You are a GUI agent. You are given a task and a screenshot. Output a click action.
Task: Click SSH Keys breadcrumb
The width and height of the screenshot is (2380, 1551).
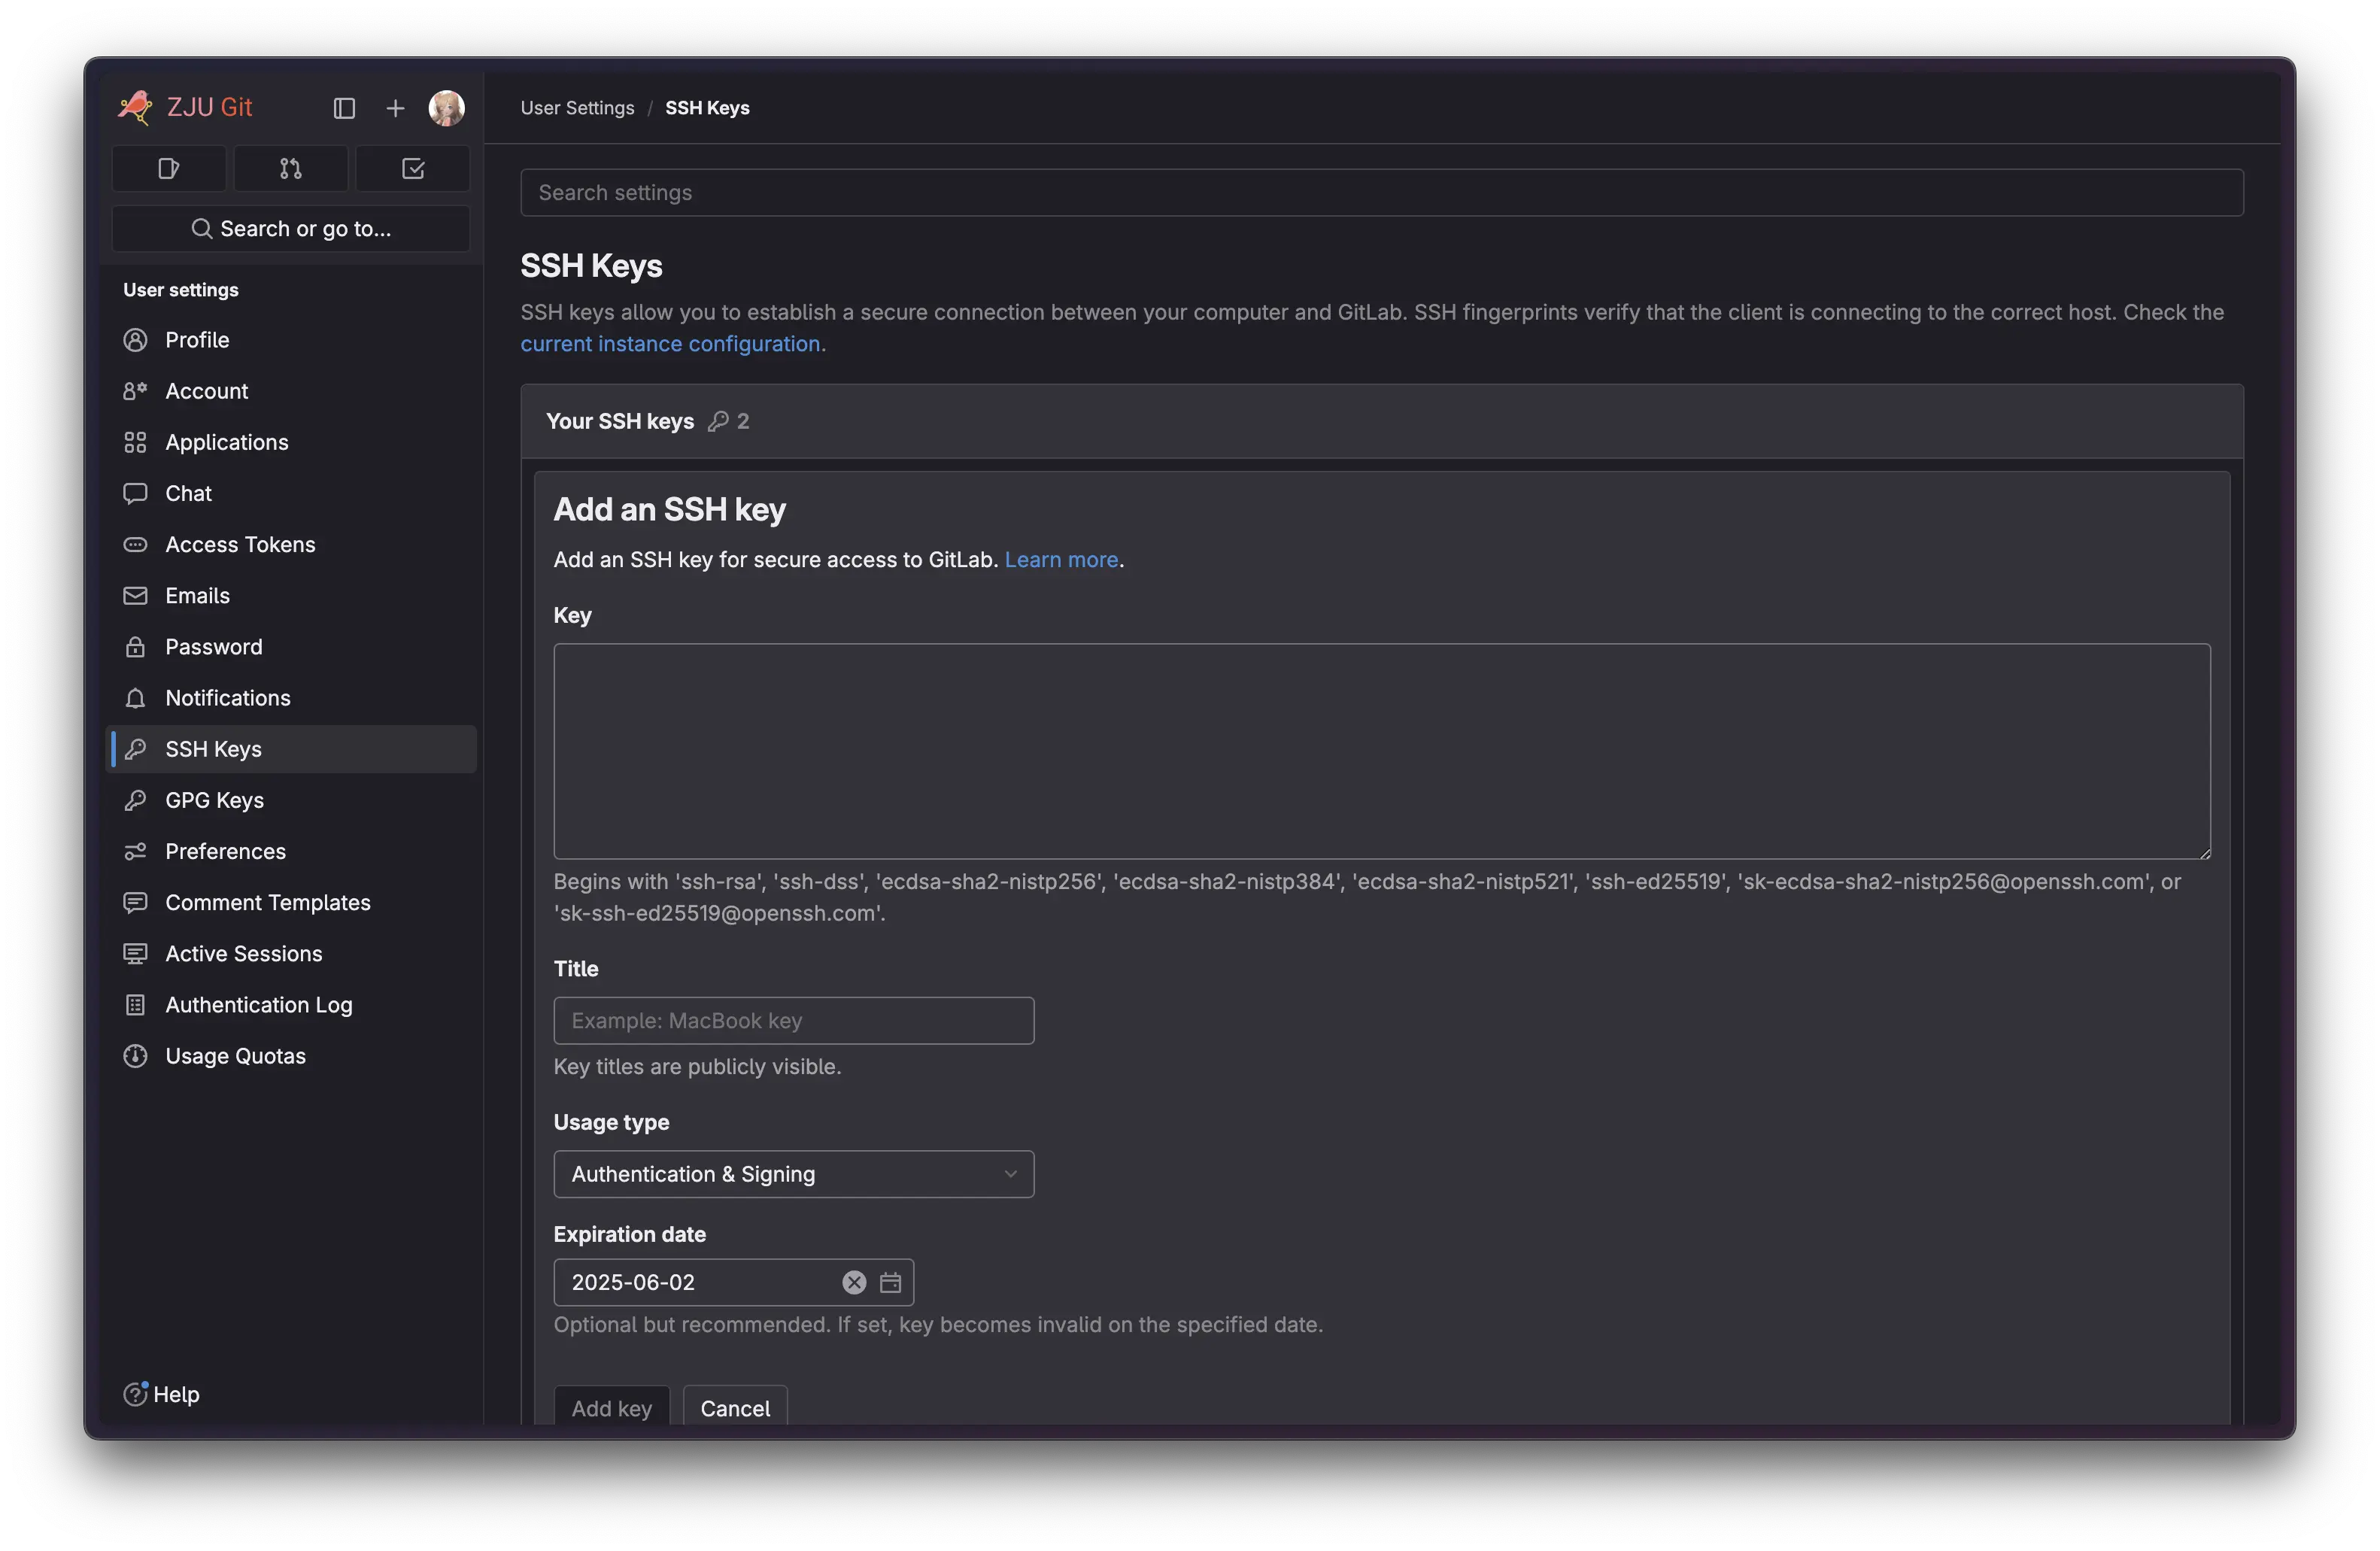pyautogui.click(x=707, y=108)
